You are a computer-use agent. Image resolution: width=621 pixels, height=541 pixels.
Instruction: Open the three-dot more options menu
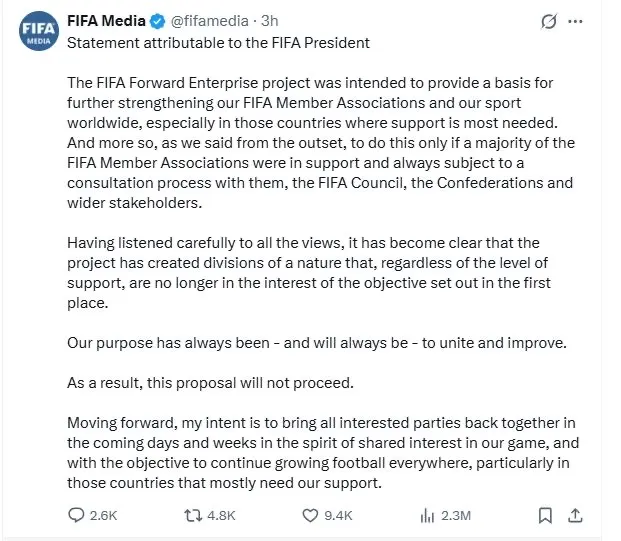(x=575, y=21)
